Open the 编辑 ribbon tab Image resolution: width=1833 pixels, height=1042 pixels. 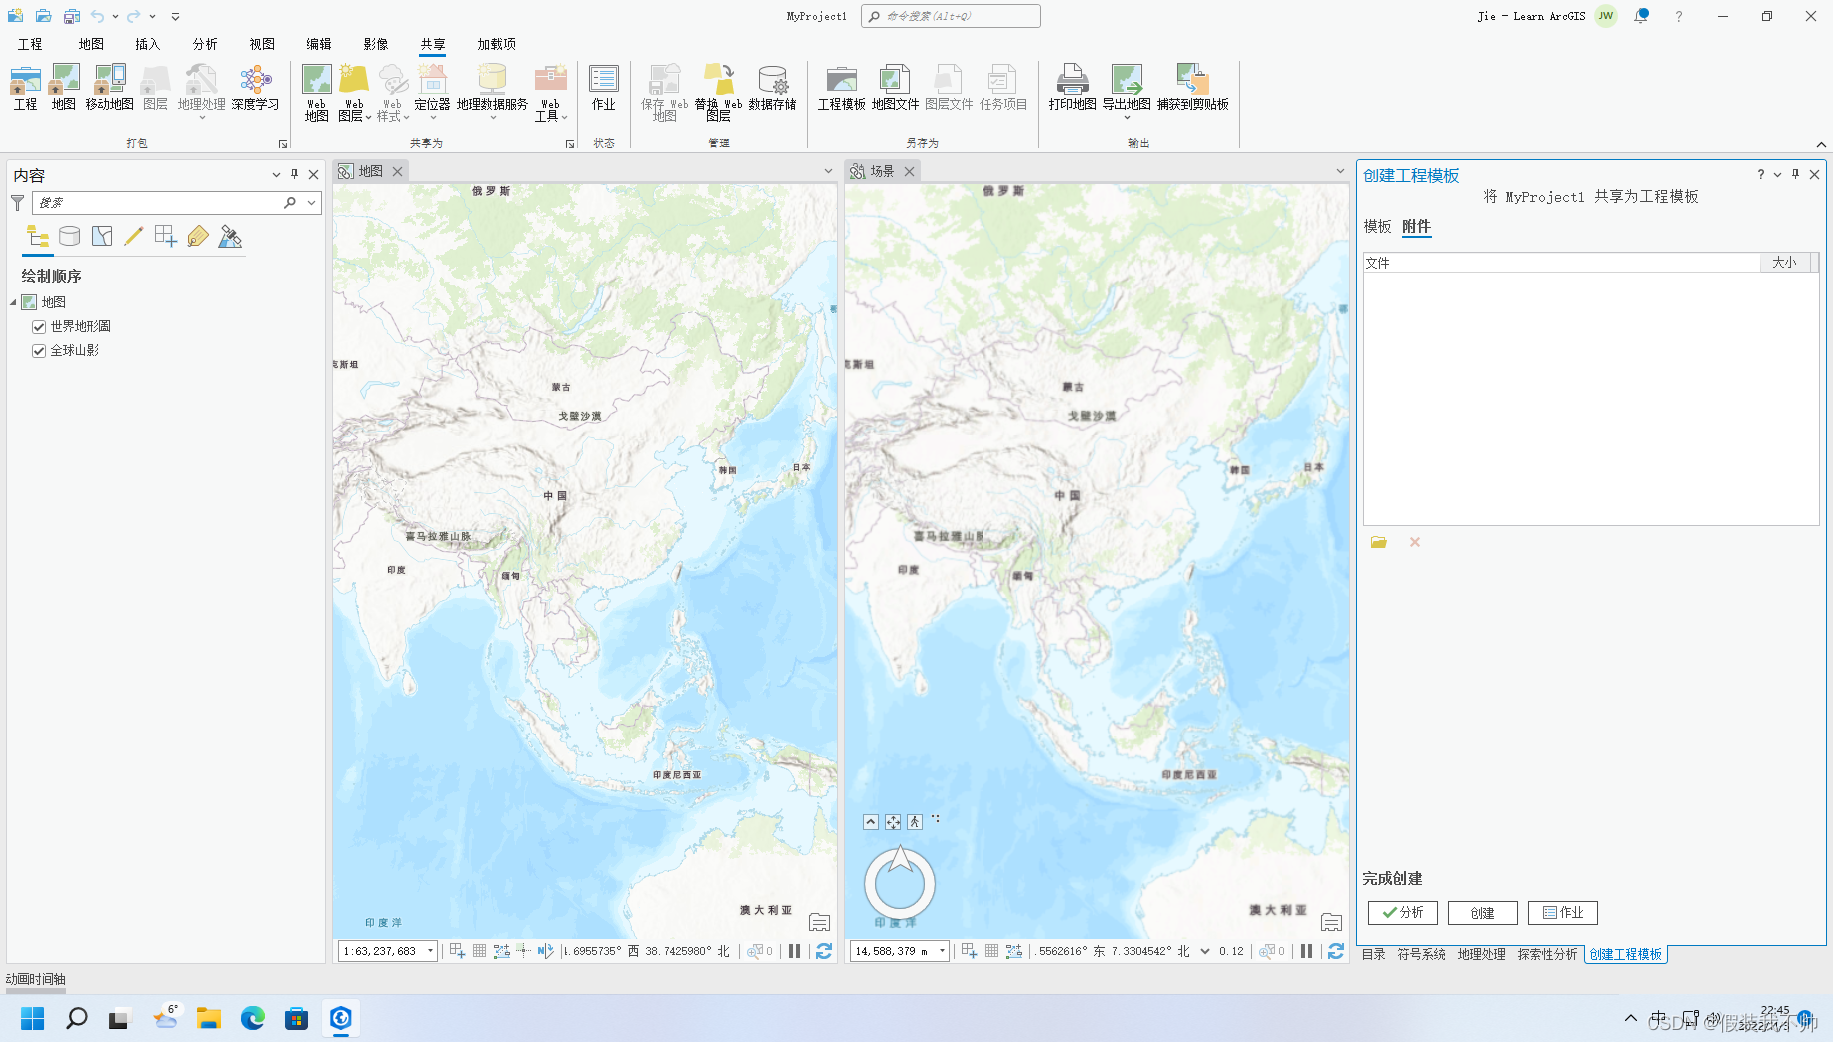(x=319, y=44)
